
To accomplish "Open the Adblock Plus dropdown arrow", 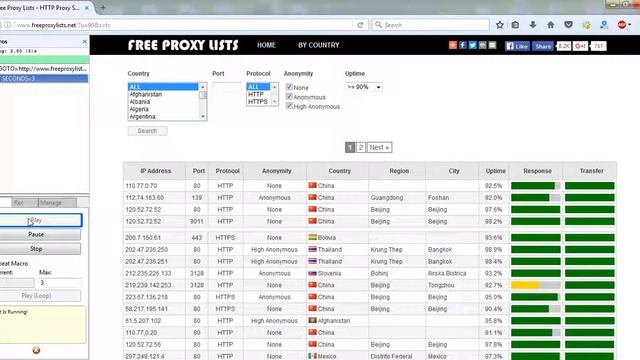I will (x=629, y=25).
